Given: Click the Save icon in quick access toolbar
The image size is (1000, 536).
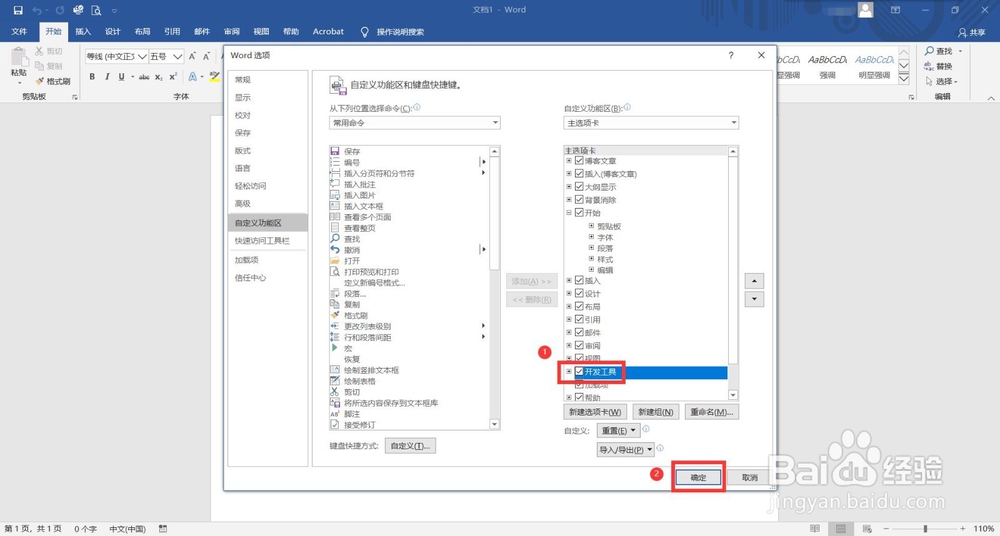Looking at the screenshot, I should (x=18, y=10).
